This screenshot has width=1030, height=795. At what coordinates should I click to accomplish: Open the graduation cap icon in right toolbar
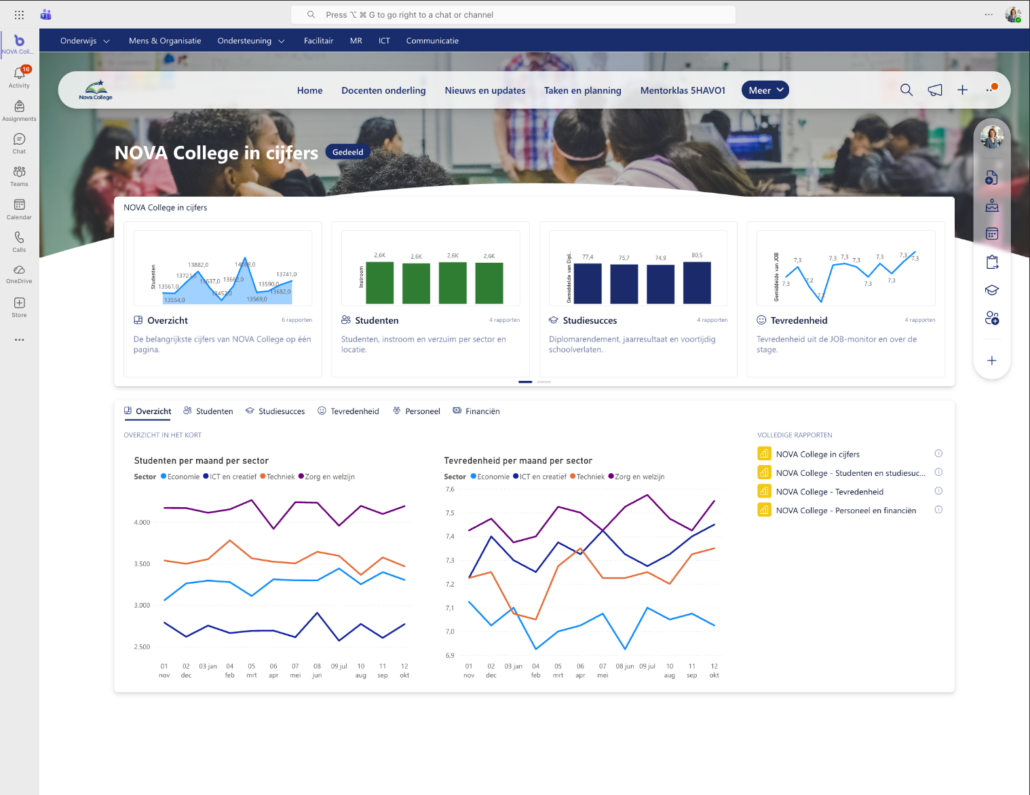(992, 290)
